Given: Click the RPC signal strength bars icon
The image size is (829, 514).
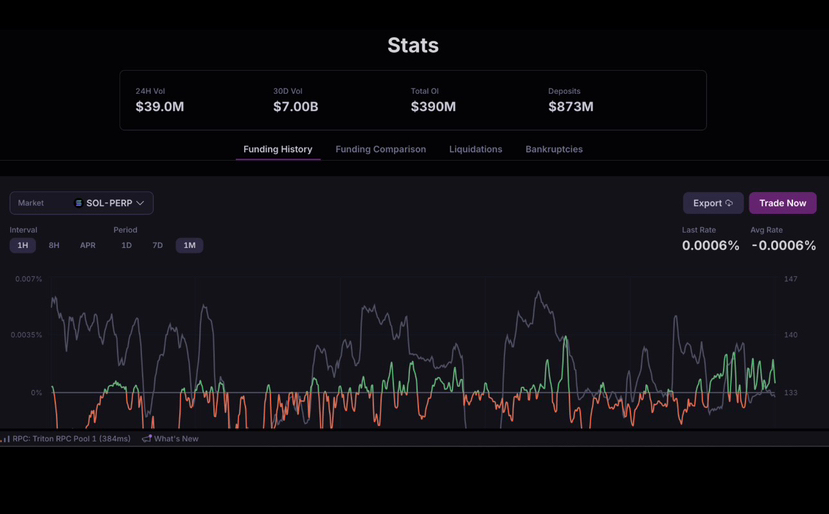Looking at the screenshot, I should click(6, 439).
